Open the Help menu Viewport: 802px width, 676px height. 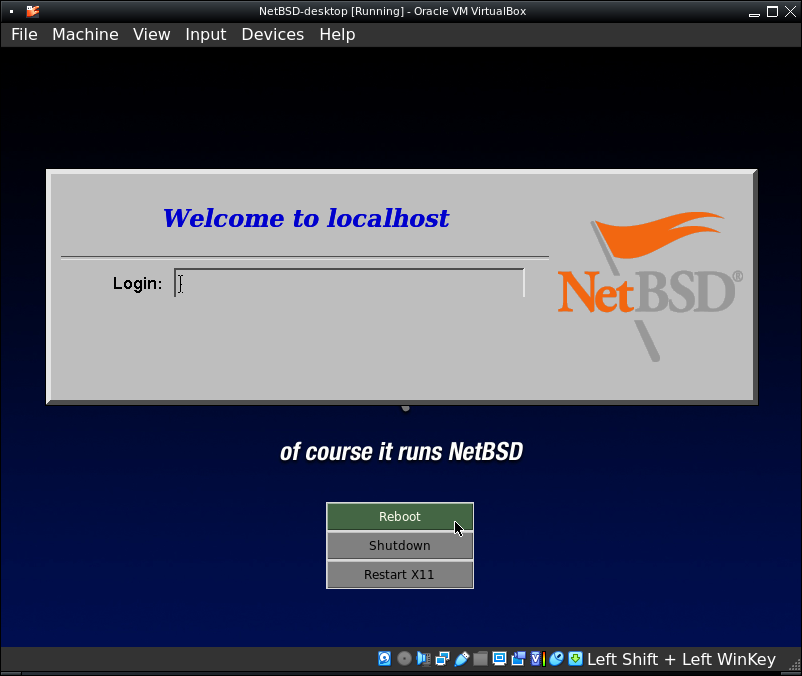tap(337, 34)
